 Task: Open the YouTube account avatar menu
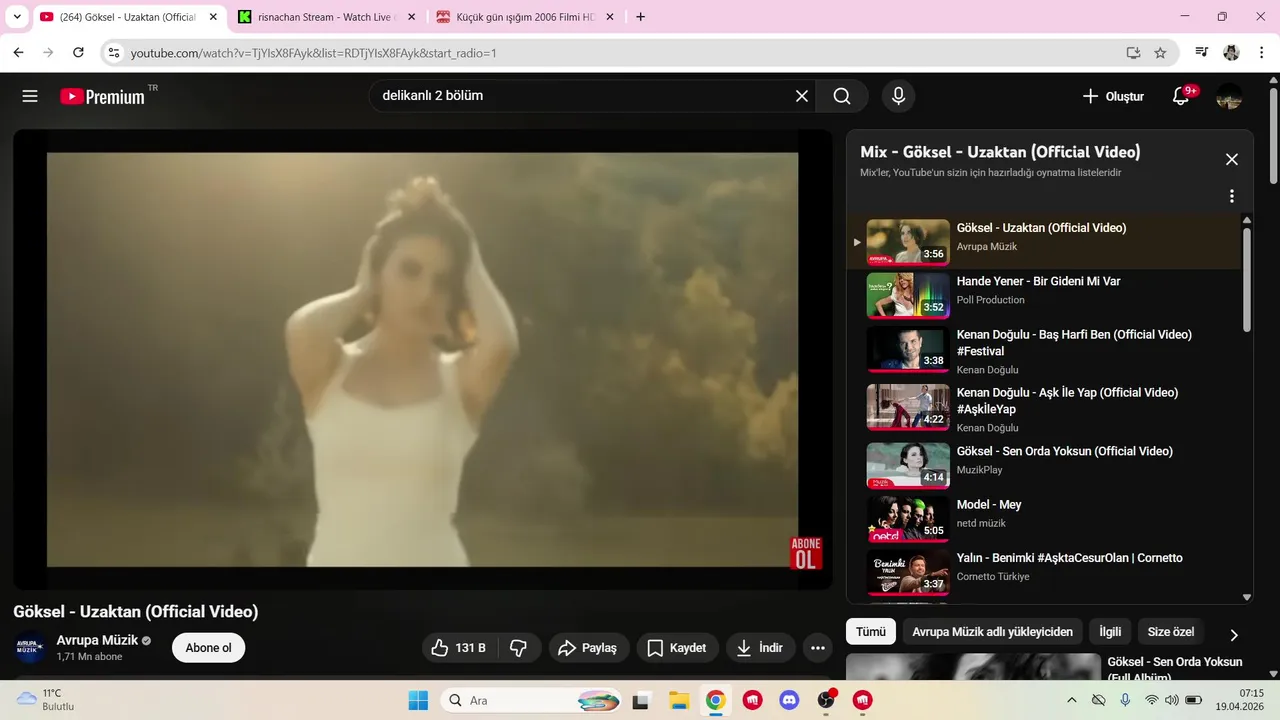click(1229, 96)
